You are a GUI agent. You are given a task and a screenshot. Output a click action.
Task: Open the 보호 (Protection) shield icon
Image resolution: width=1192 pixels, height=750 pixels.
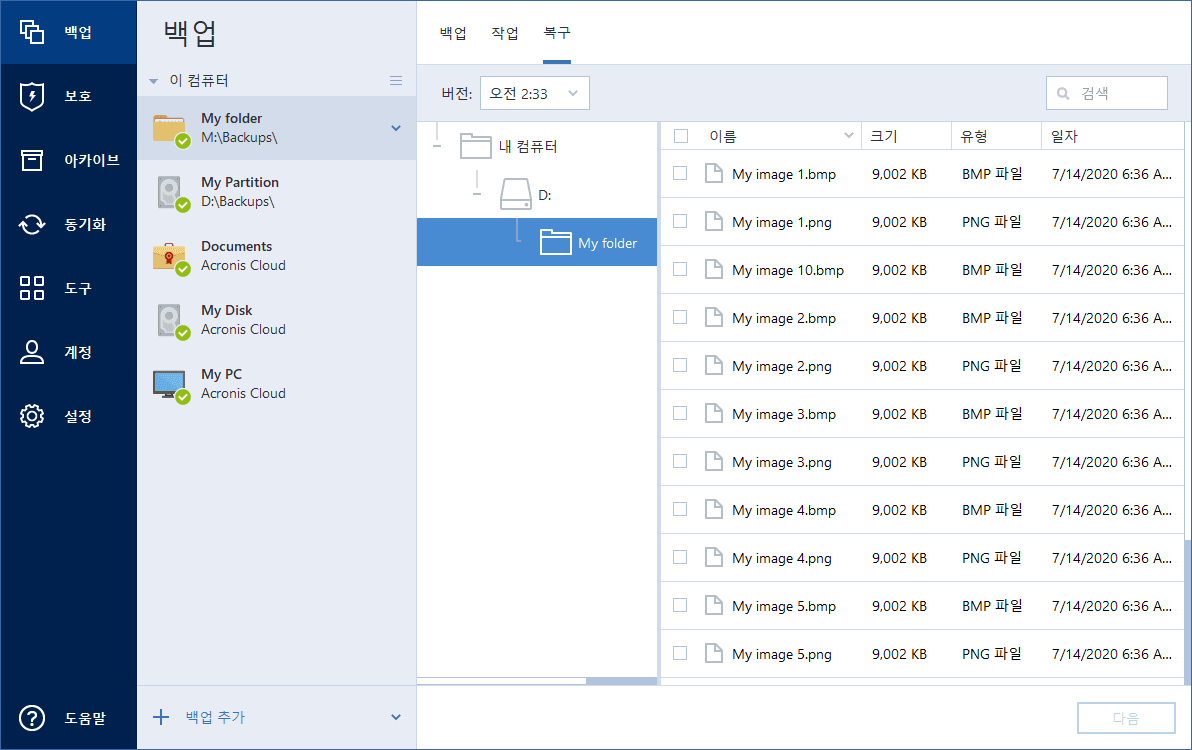click(32, 96)
